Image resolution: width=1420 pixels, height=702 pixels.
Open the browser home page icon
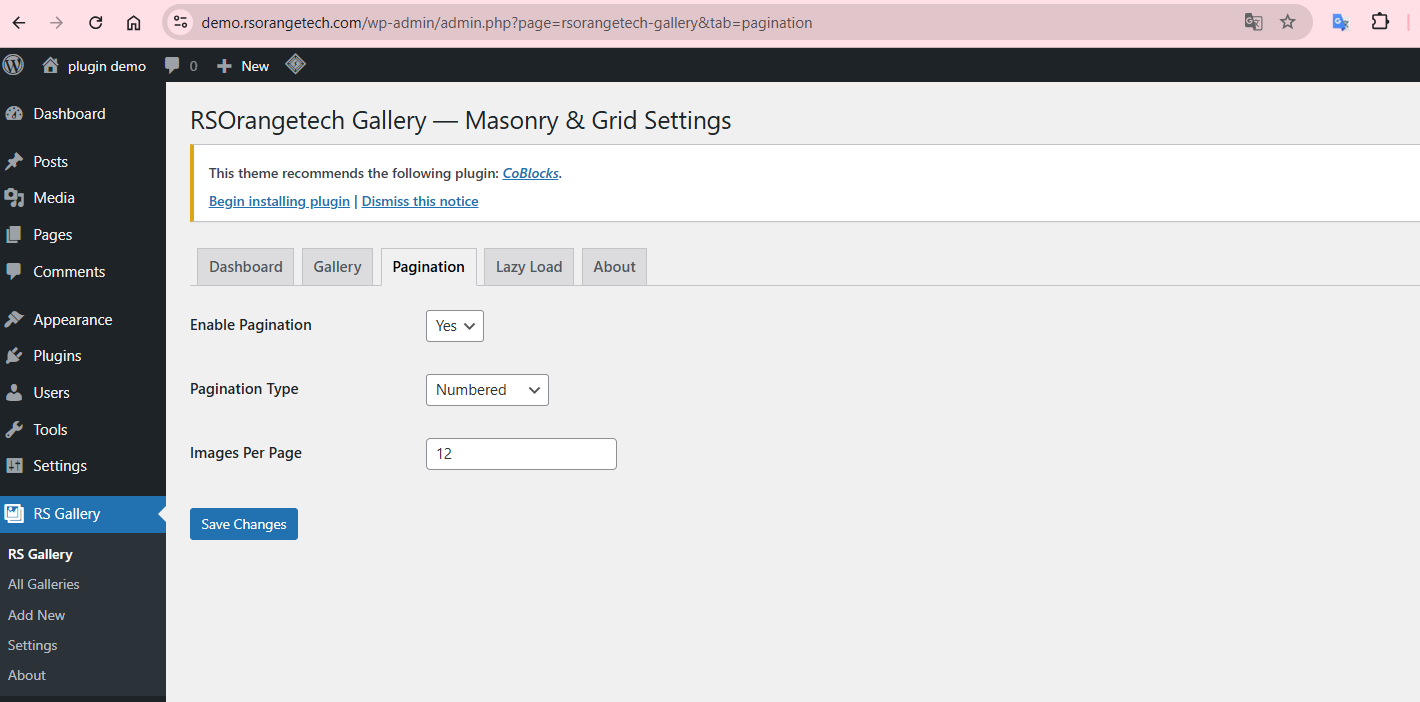click(x=134, y=22)
